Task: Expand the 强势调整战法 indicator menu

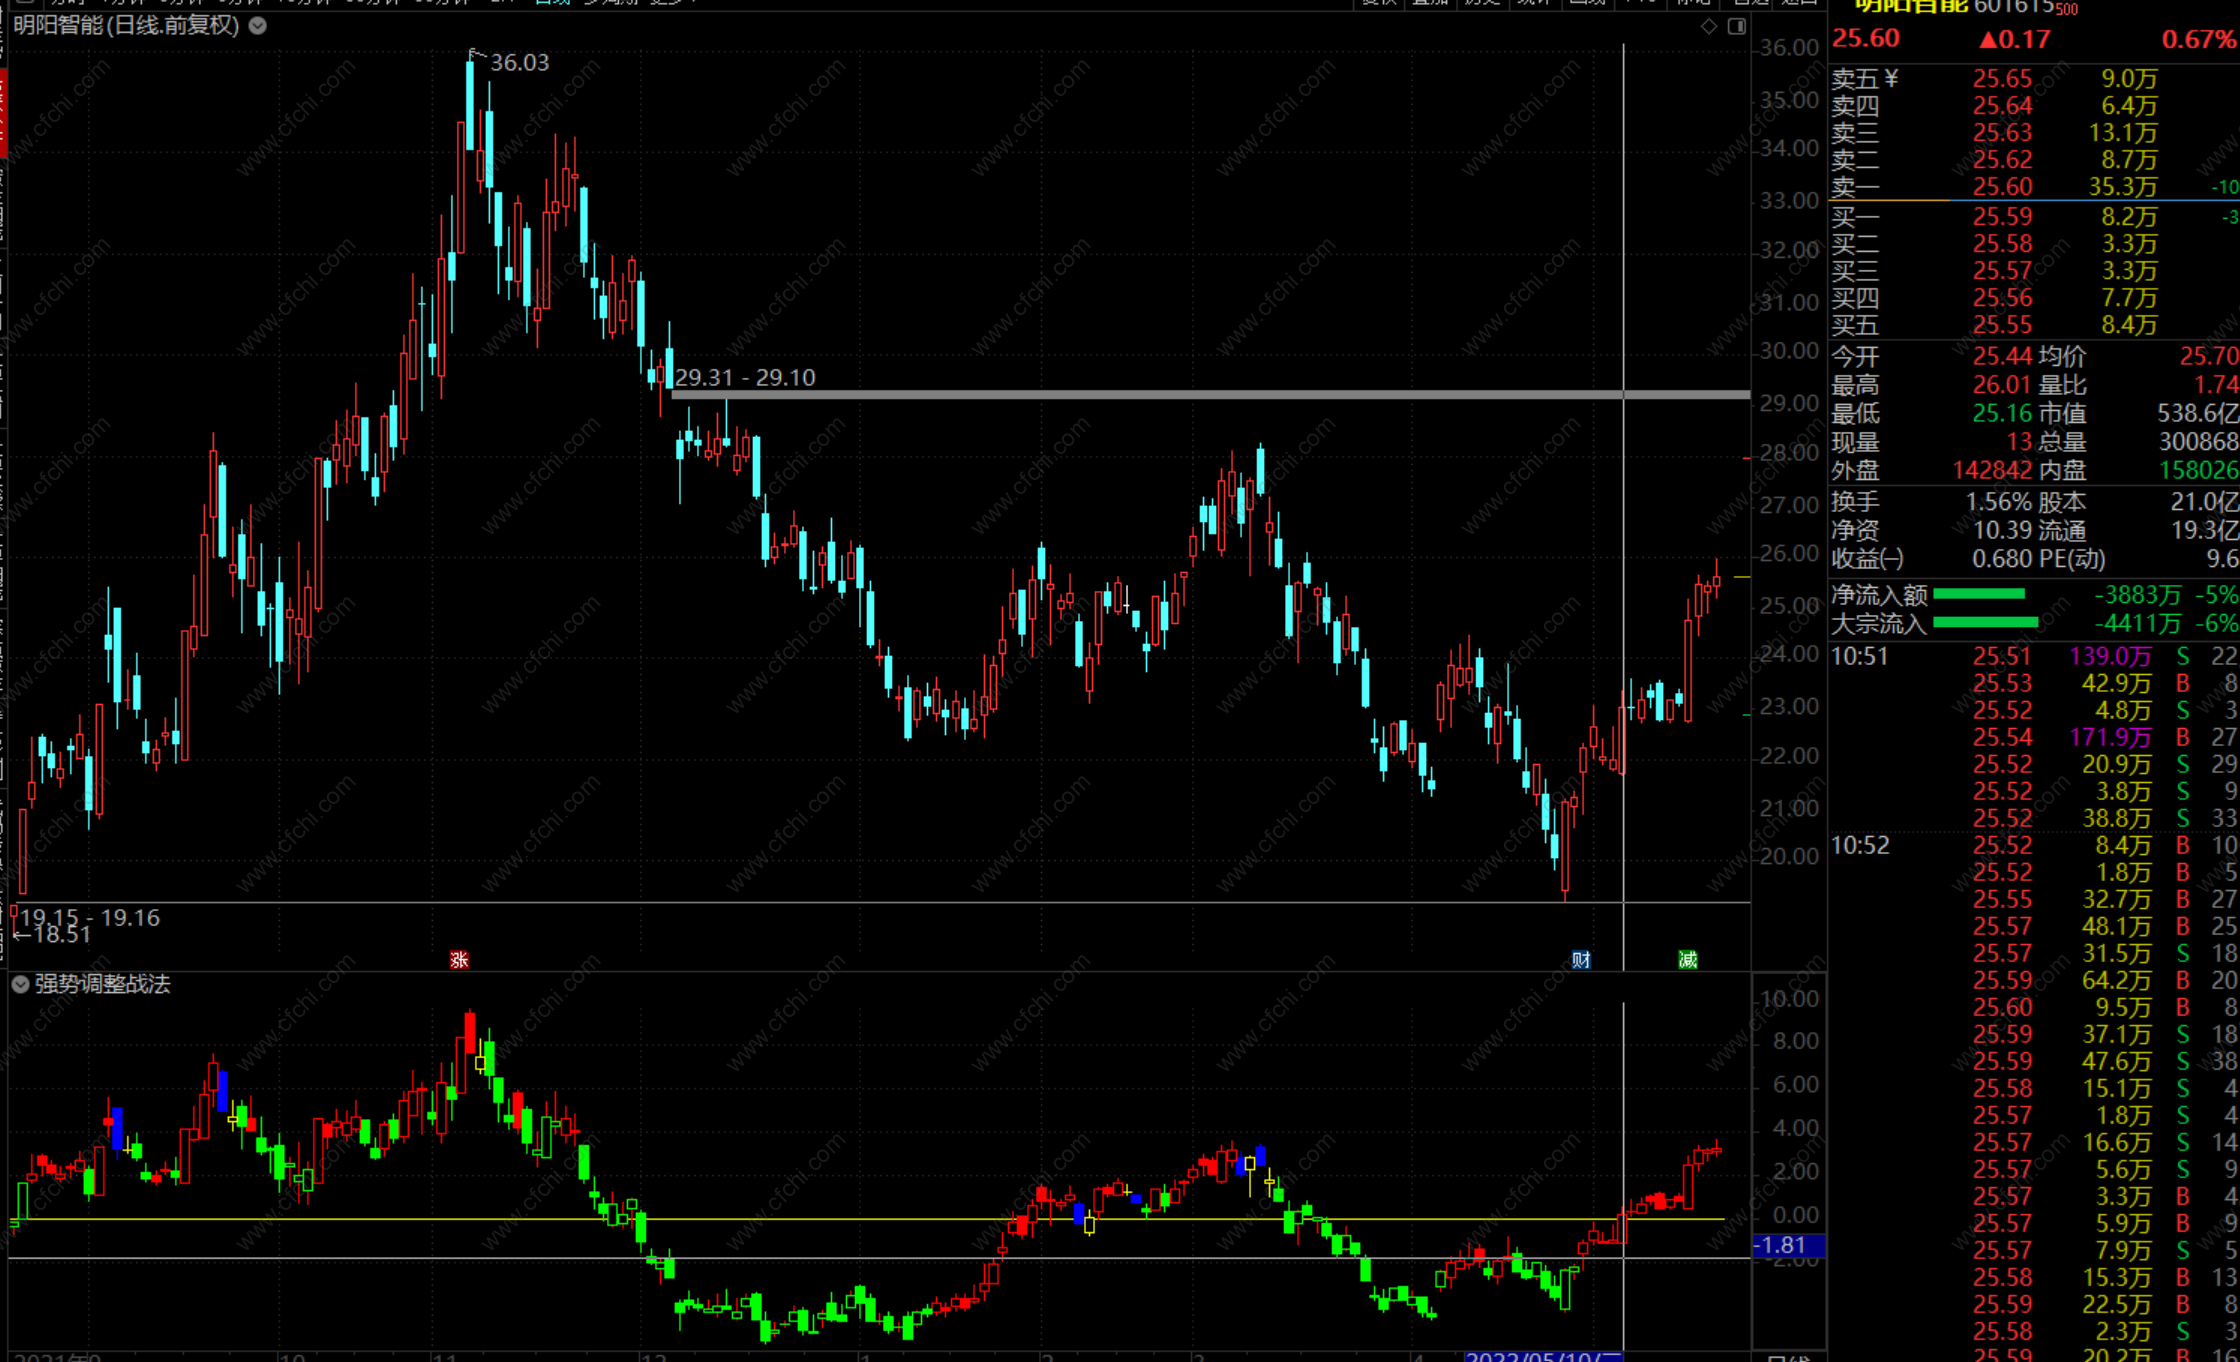Action: coord(20,984)
